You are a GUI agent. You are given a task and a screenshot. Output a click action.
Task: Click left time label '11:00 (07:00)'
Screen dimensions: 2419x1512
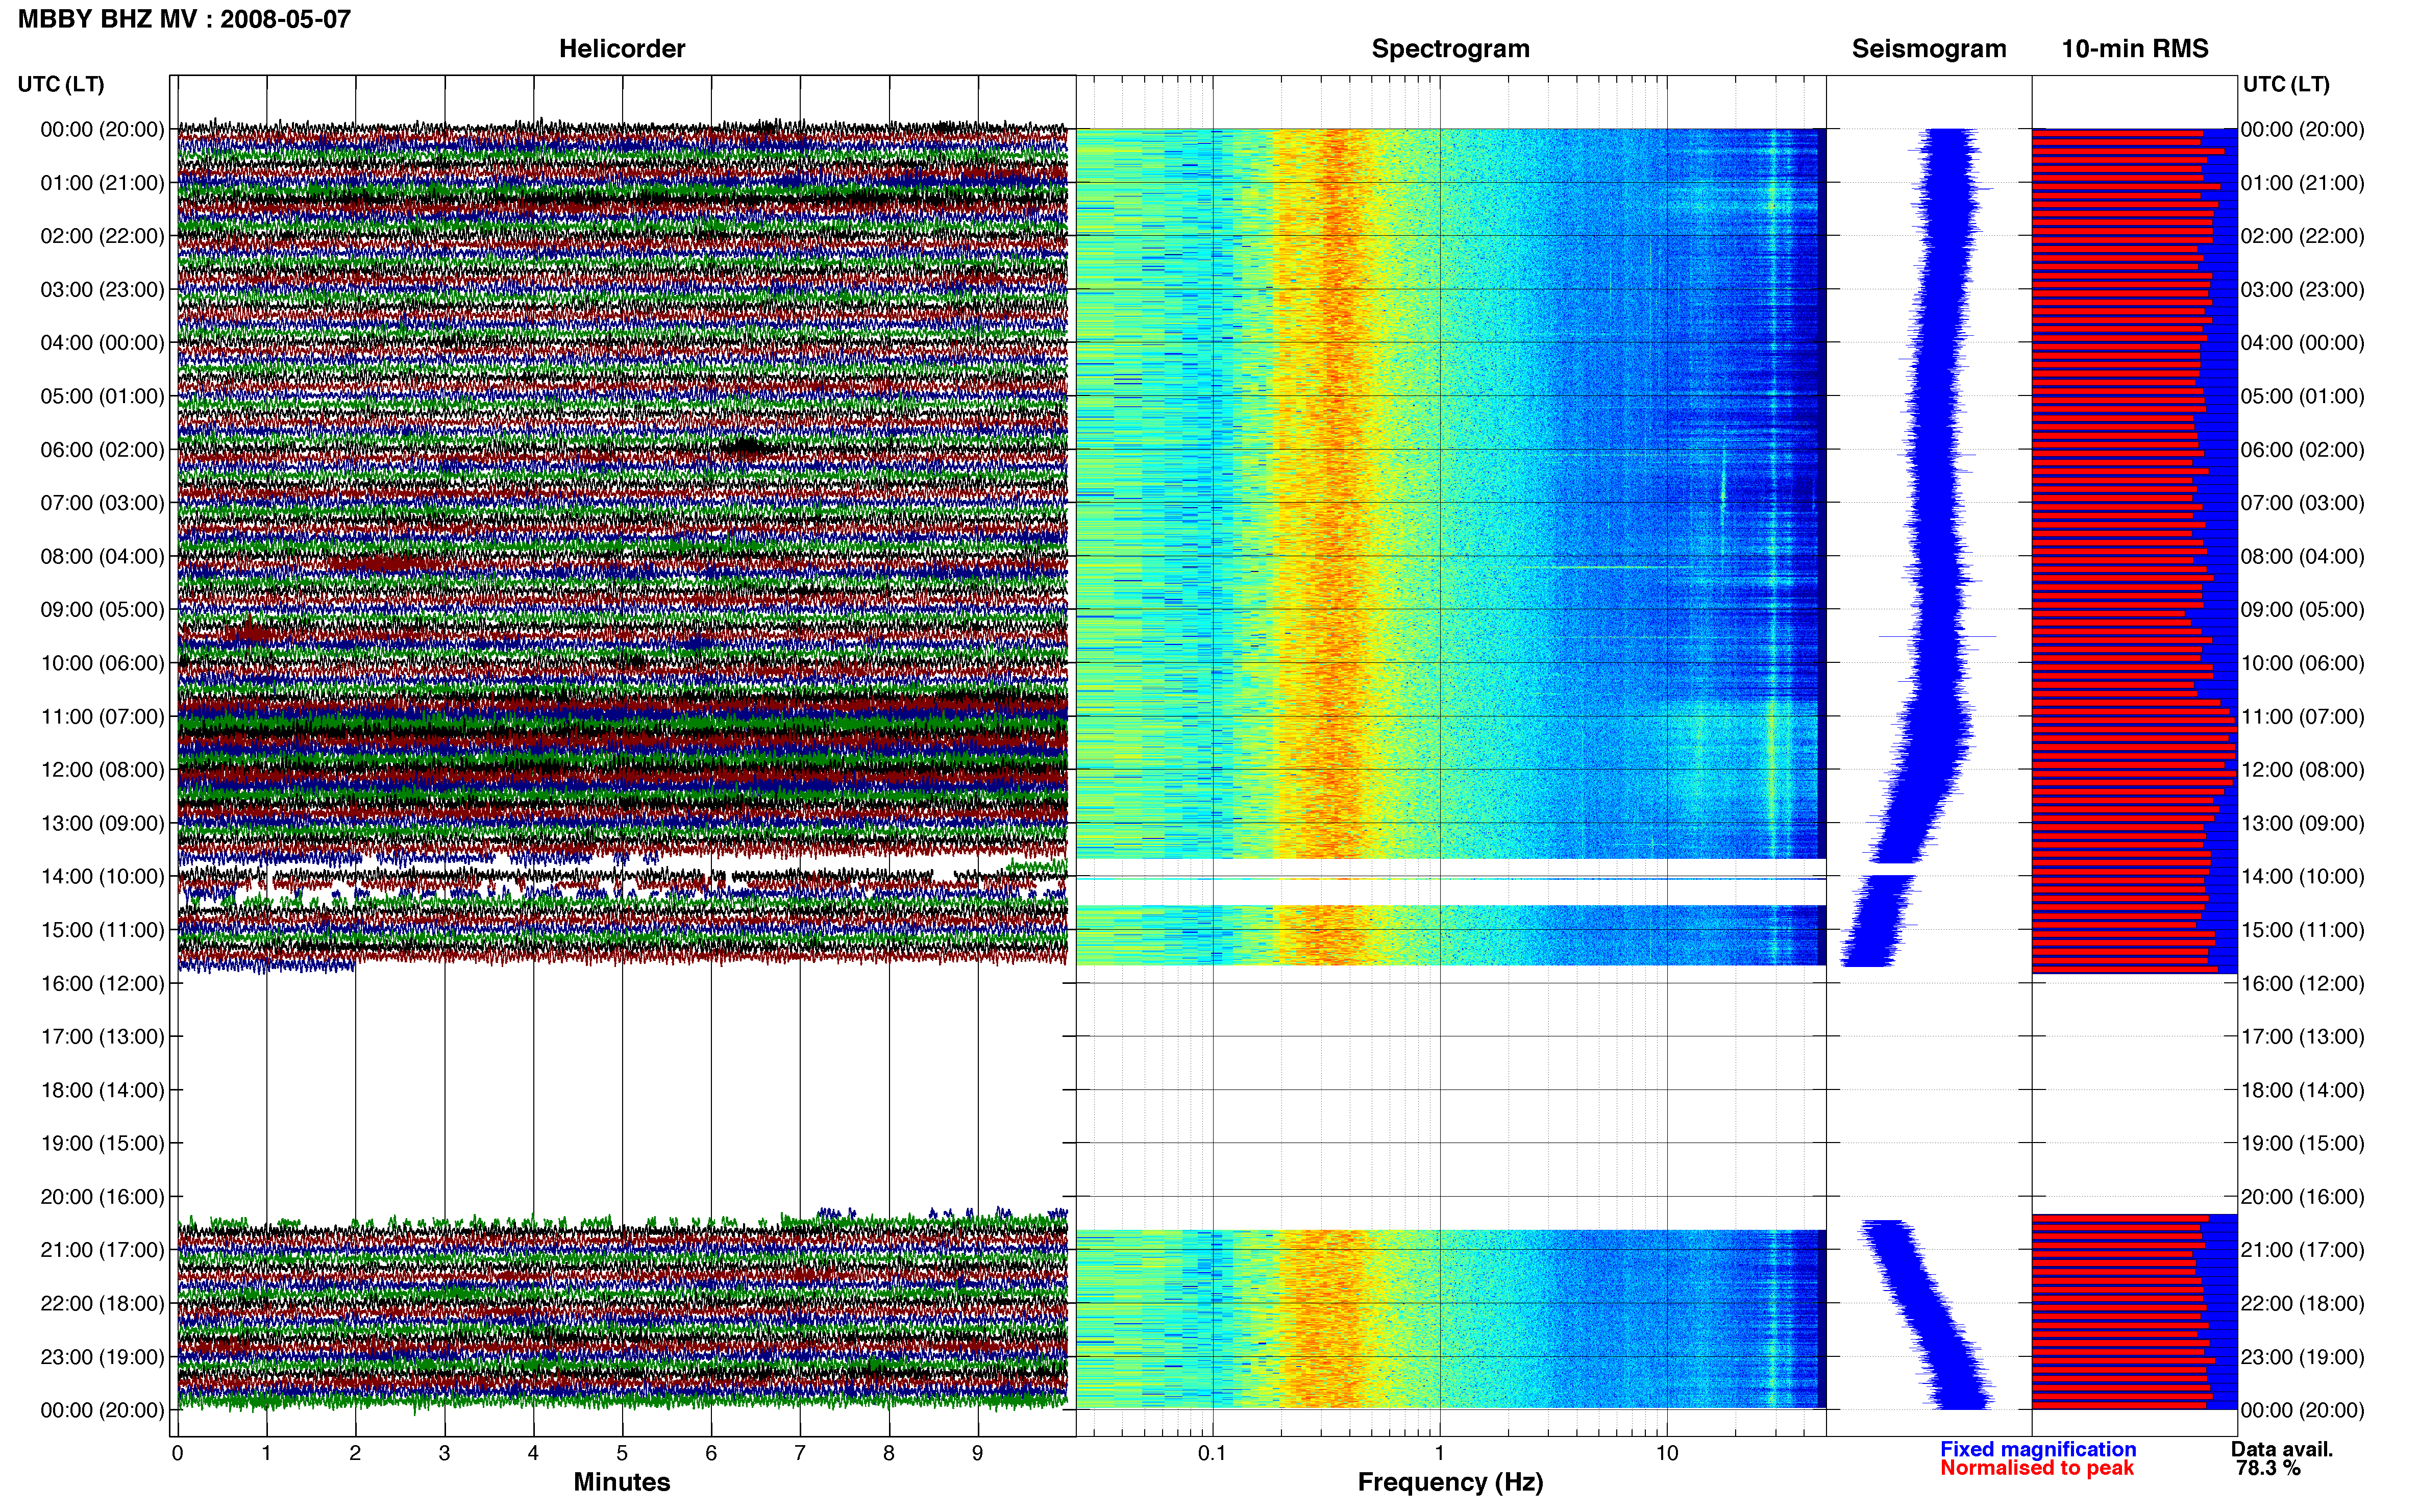102,717
